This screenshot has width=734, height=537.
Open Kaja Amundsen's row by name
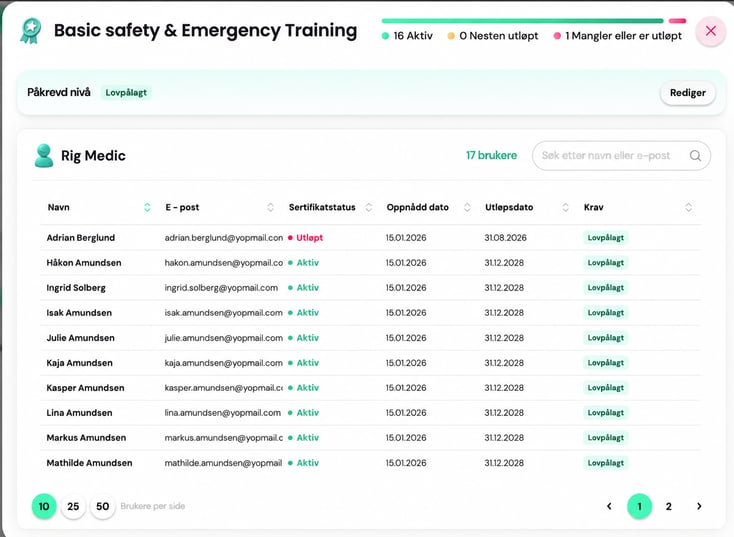80,363
